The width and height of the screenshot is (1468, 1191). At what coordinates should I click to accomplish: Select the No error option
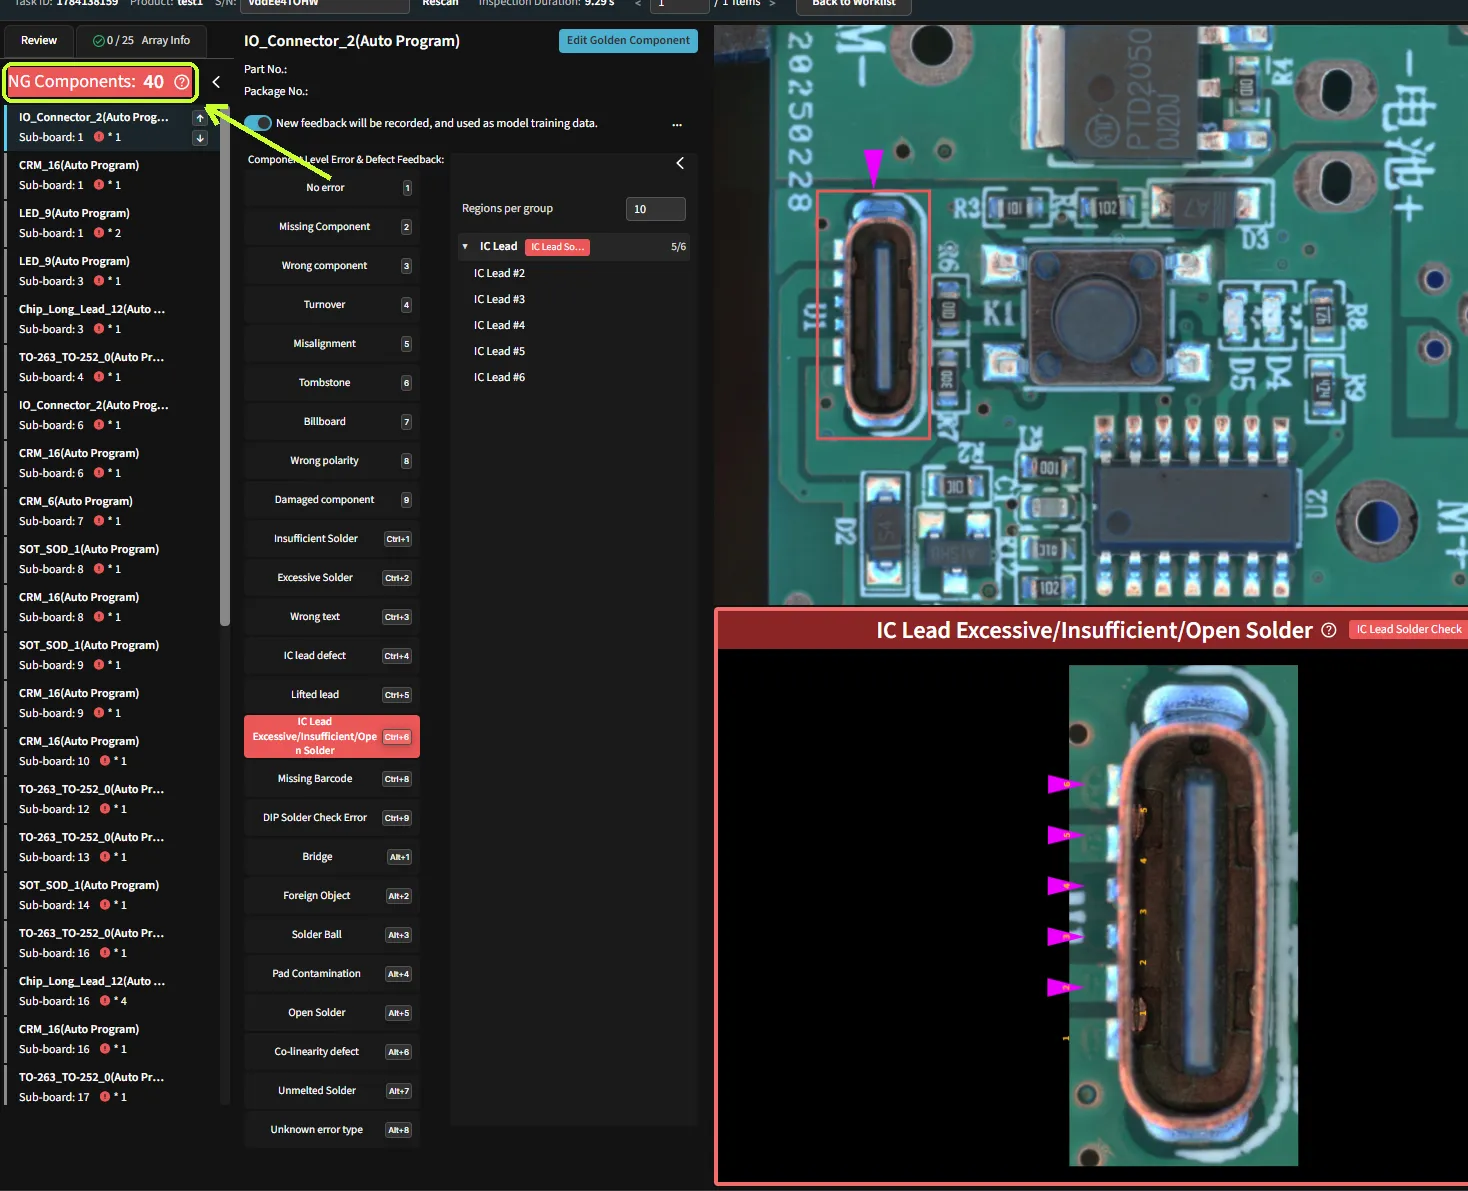[x=332, y=188]
